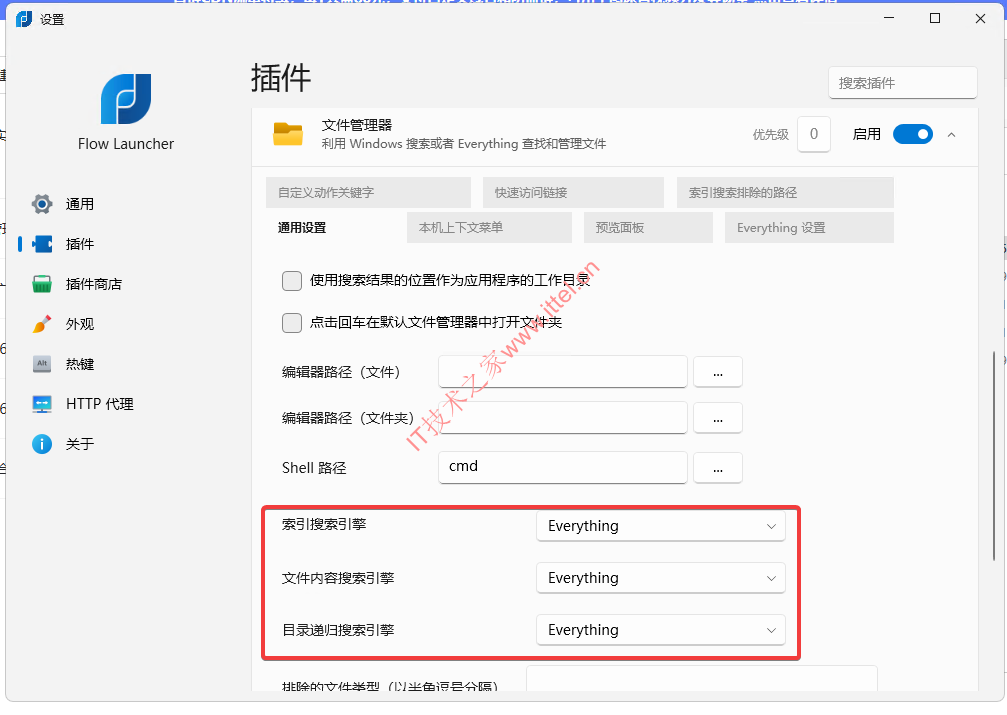This screenshot has height=715, width=1007.
Task: Open the 索引搜索排除的路径 tab
Action: (x=785, y=192)
